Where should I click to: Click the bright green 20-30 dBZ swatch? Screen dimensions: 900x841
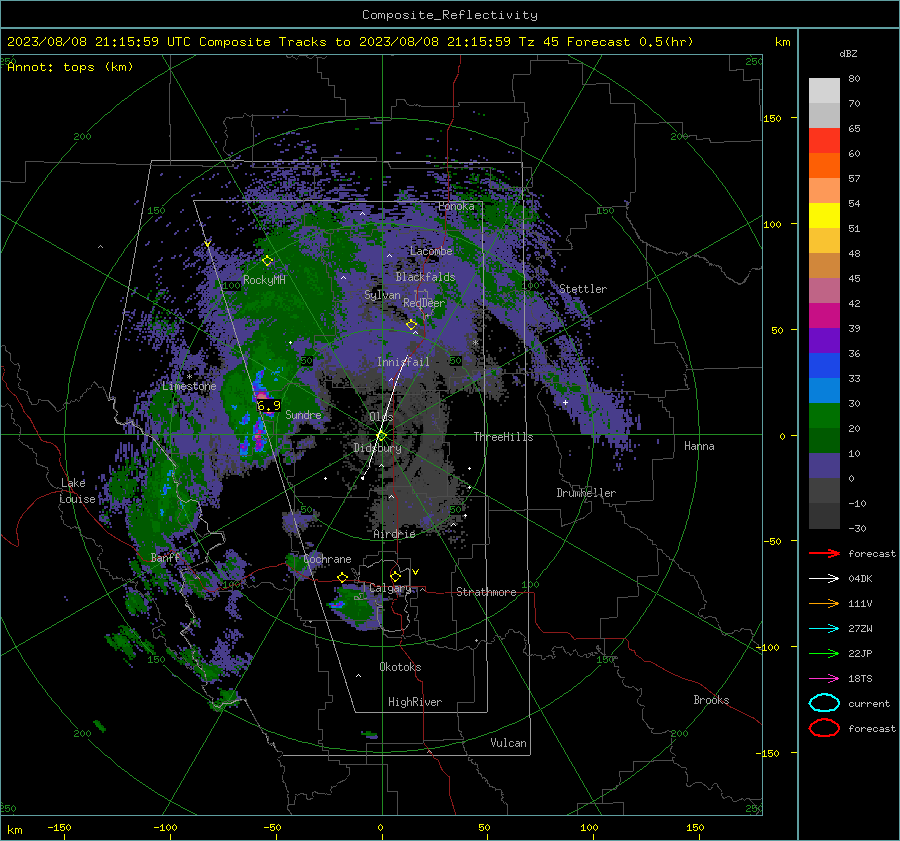[x=824, y=416]
